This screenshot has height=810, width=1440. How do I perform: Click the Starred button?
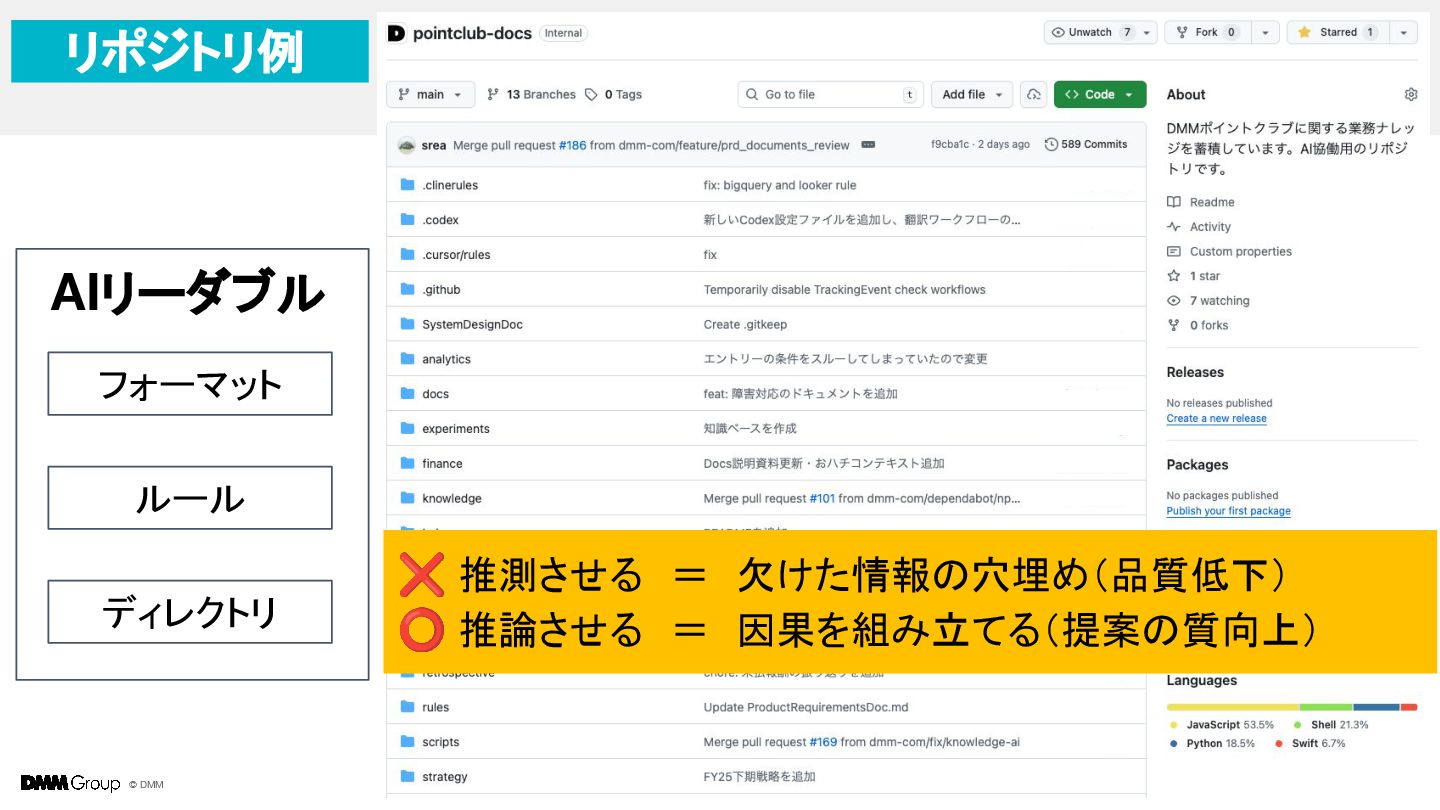click(x=1338, y=32)
